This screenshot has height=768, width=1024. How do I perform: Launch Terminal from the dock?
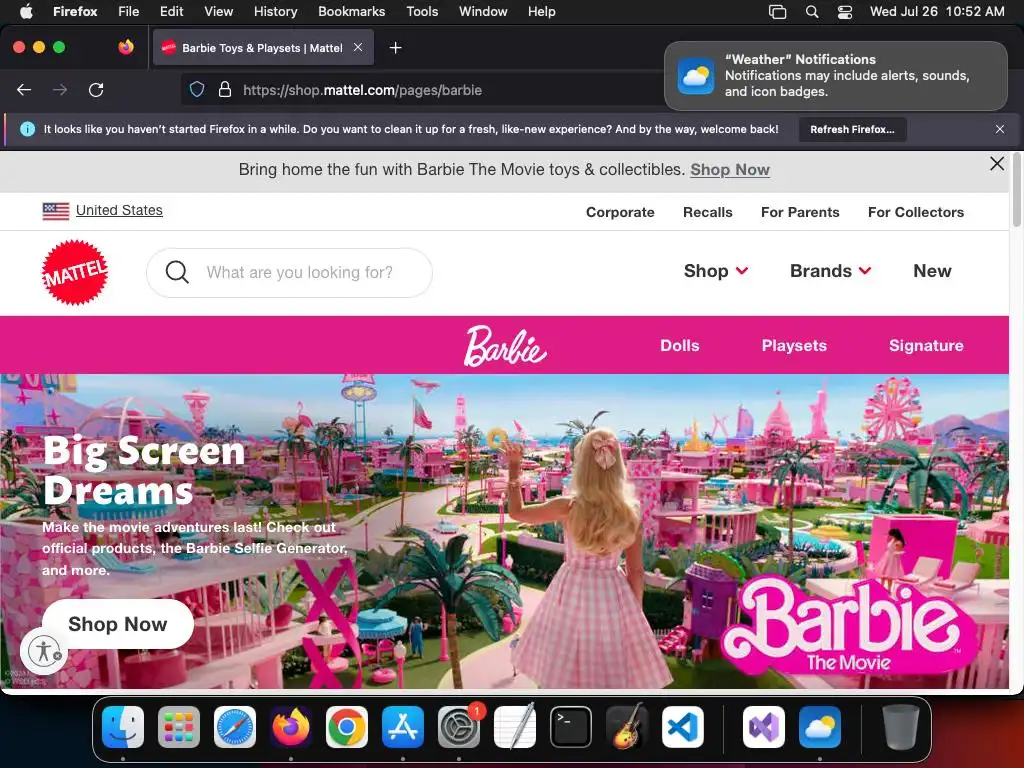(x=571, y=727)
